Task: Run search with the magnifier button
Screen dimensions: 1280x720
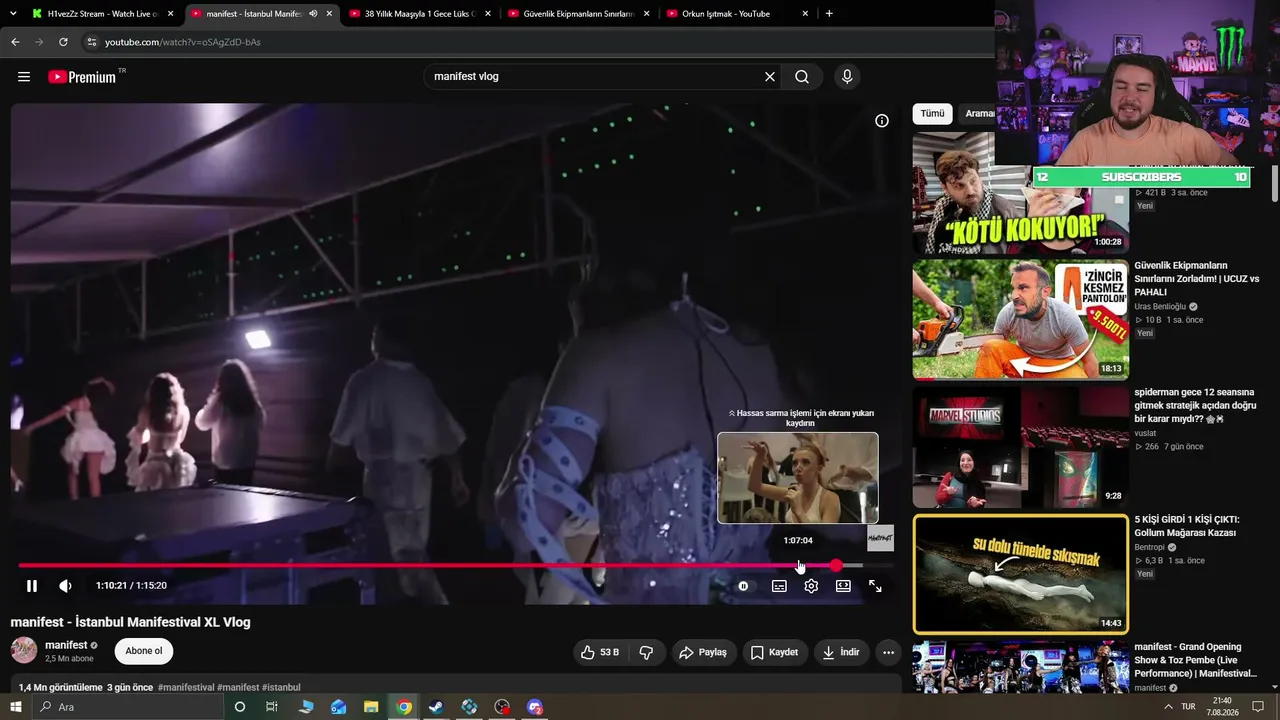Action: pyautogui.click(x=802, y=77)
